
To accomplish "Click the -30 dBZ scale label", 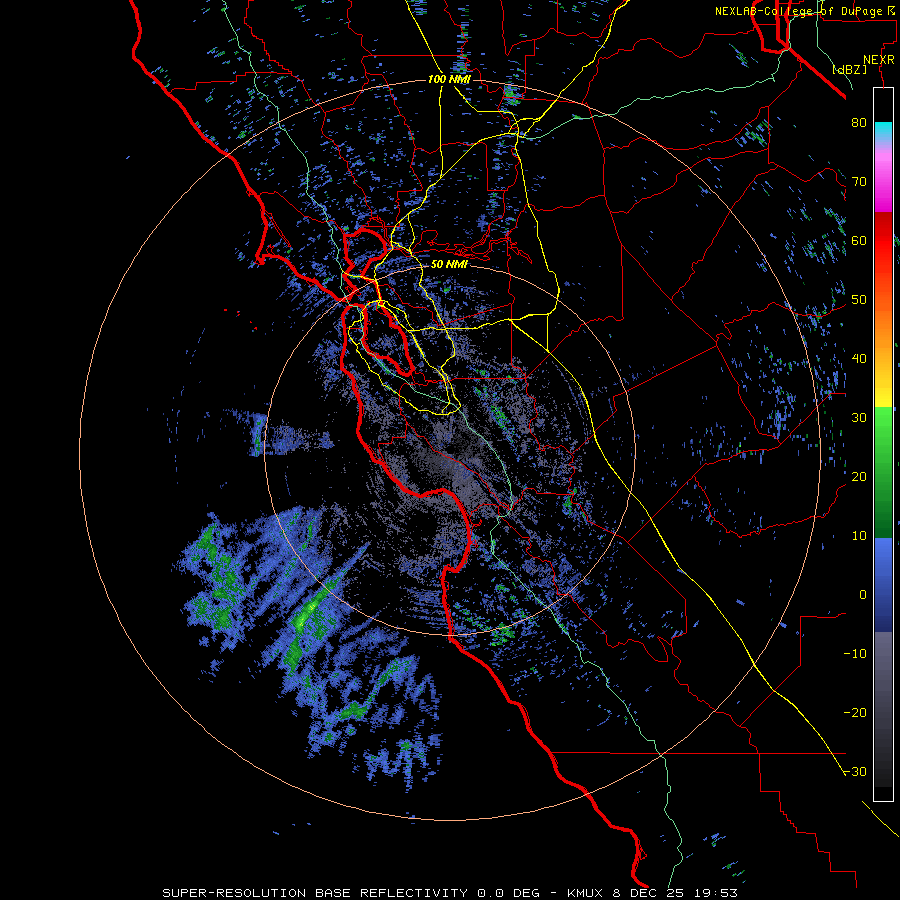I will (x=855, y=772).
